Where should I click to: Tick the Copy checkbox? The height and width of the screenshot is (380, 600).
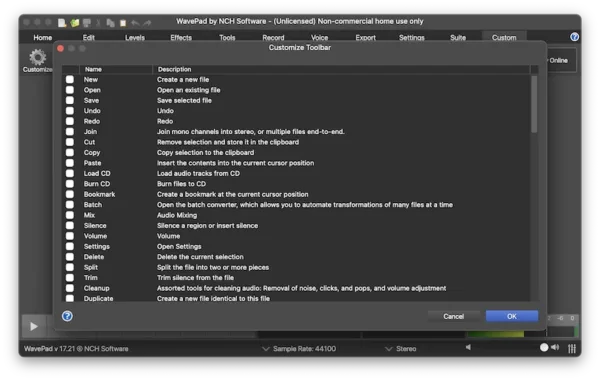click(70, 152)
